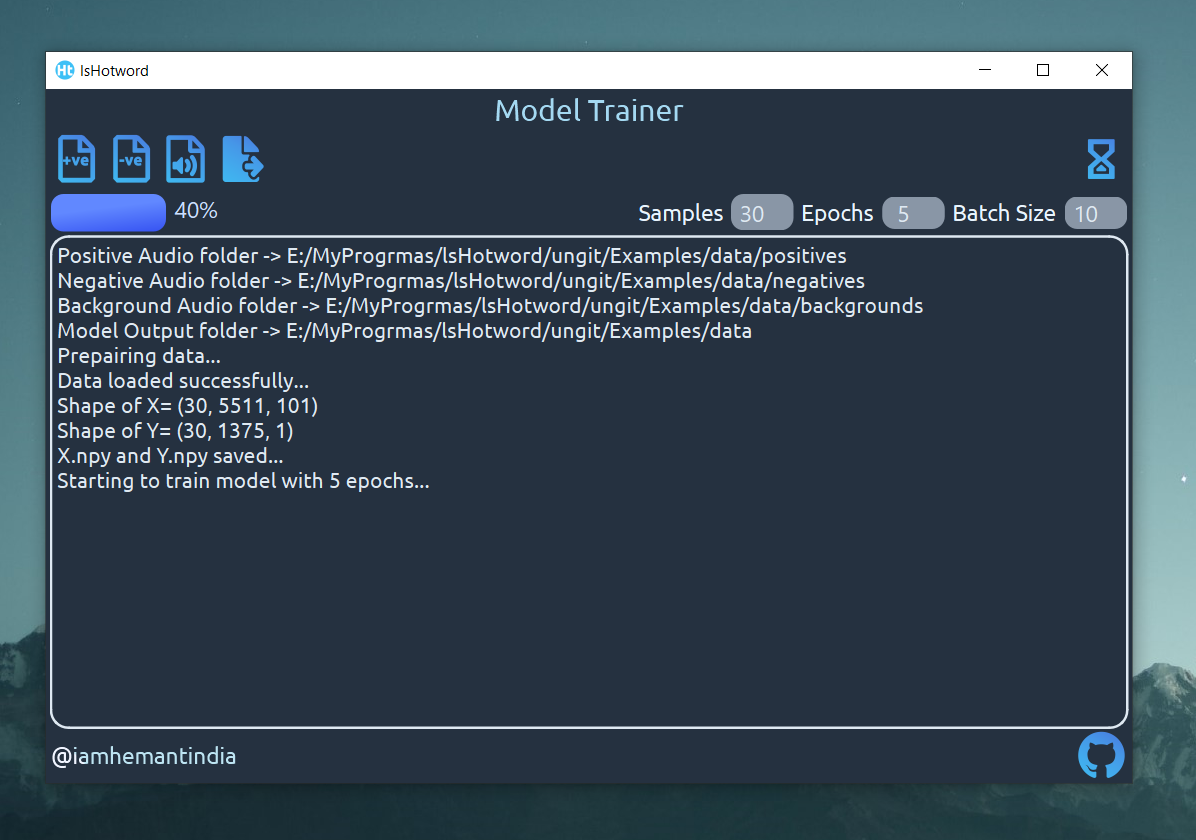The height and width of the screenshot is (840, 1196).
Task: Click the 'Prepairing data...' log line
Action: point(139,356)
